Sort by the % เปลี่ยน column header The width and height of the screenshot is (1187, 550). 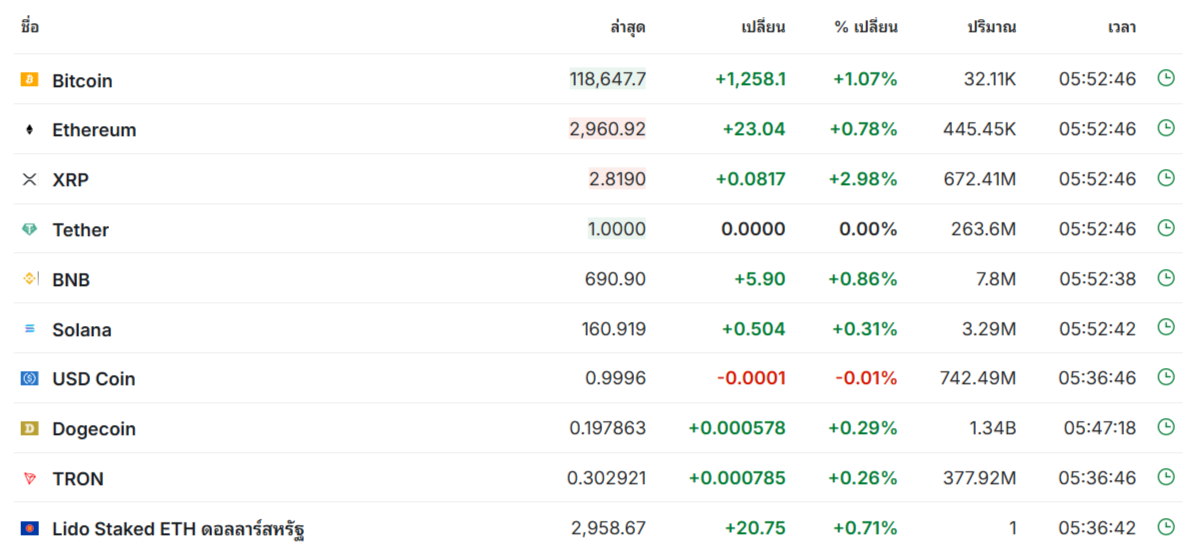[x=866, y=28]
